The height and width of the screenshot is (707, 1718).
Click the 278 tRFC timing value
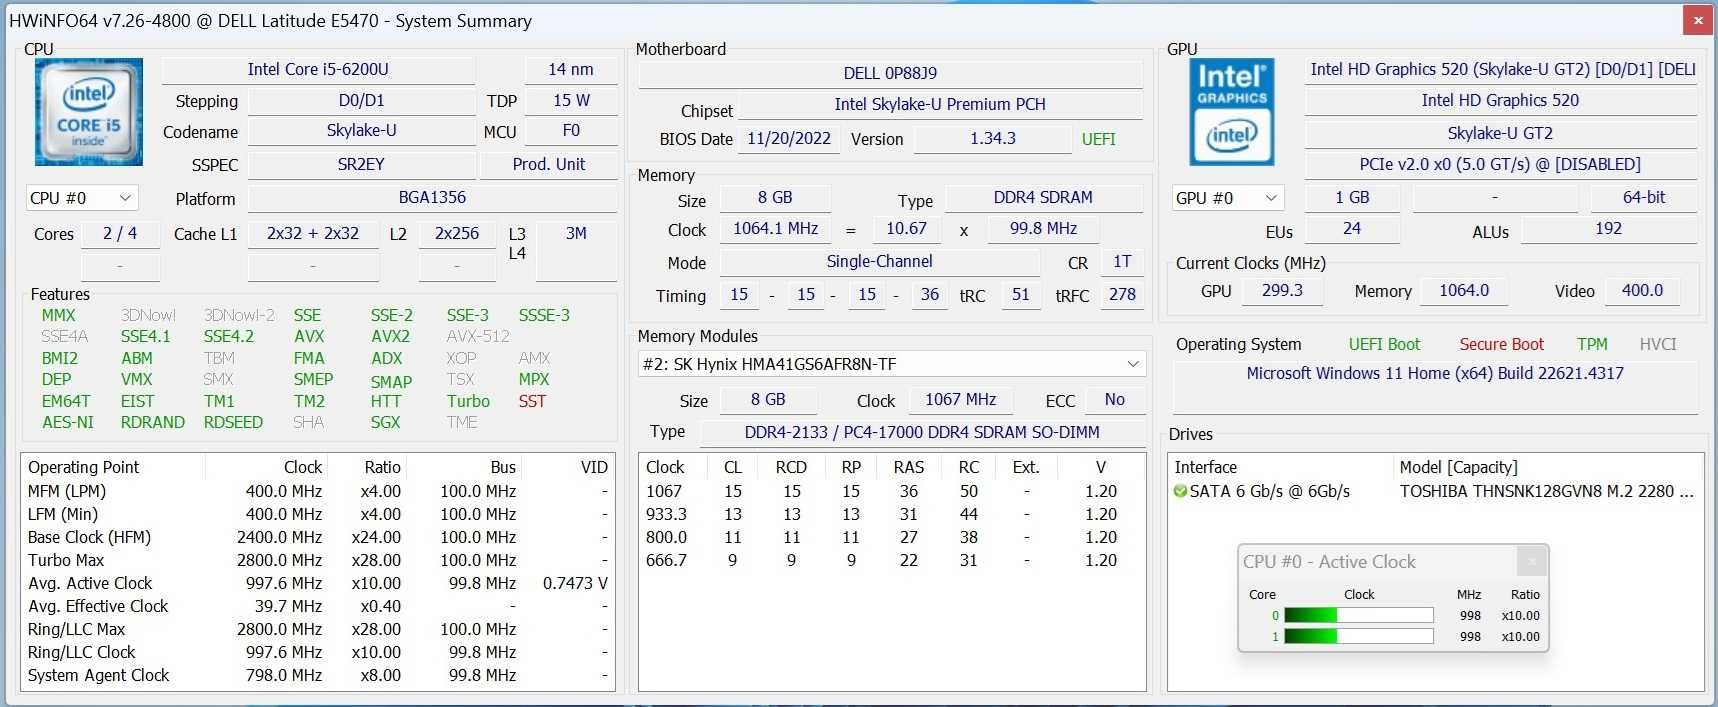pos(1122,295)
